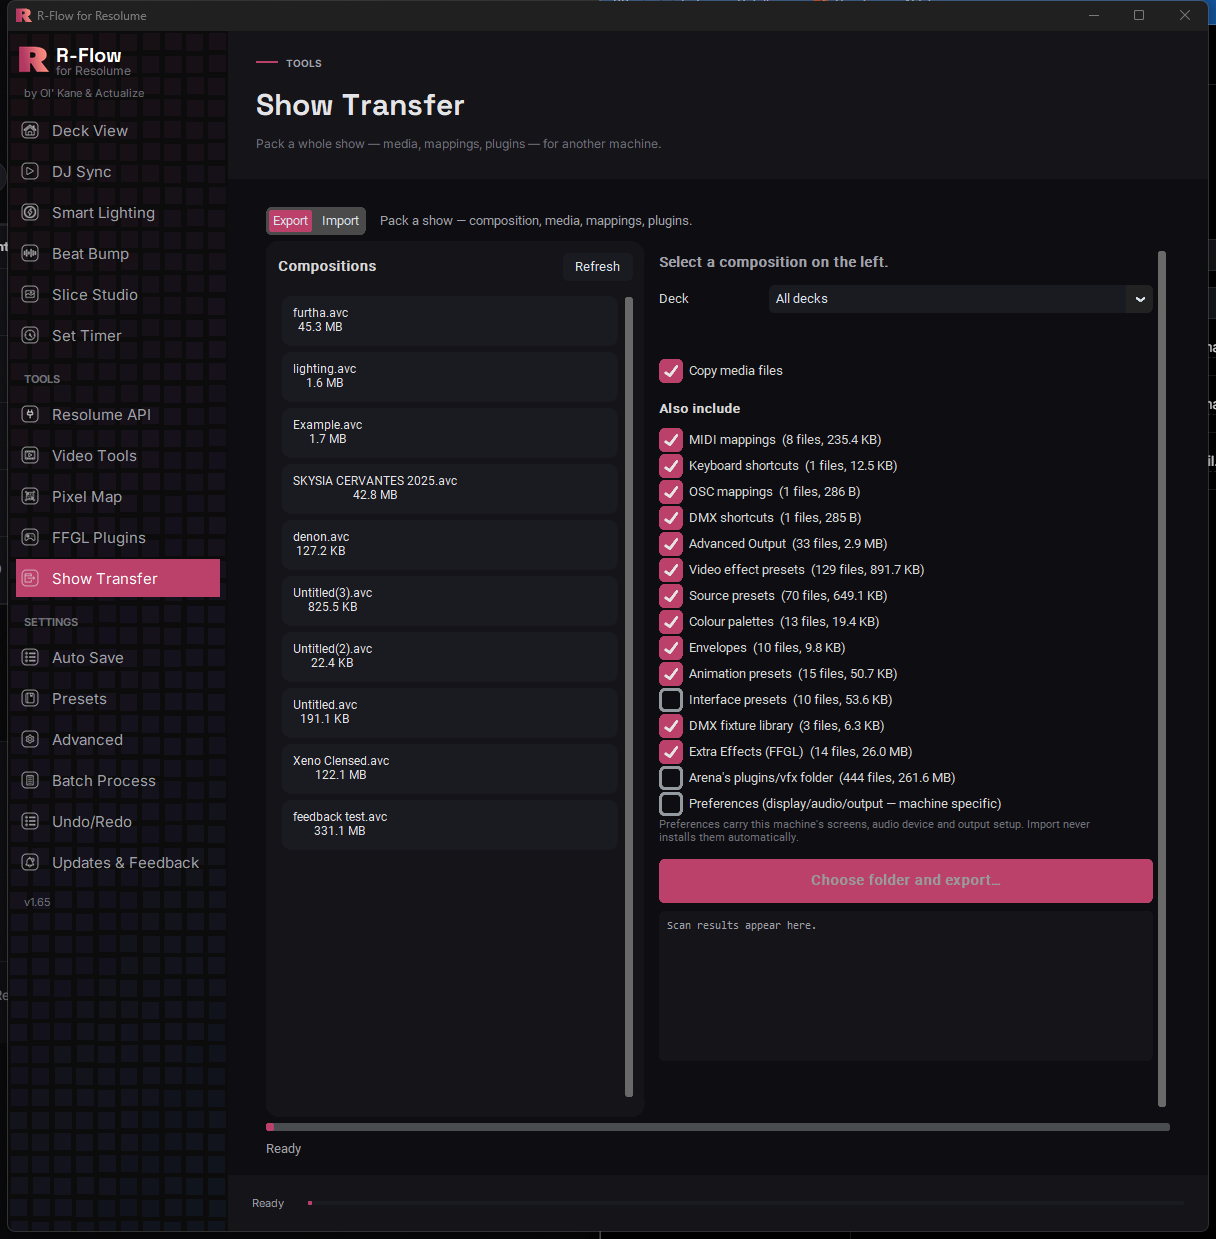Image resolution: width=1216 pixels, height=1239 pixels.
Task: Maximize the R-Flow window
Action: [1139, 15]
